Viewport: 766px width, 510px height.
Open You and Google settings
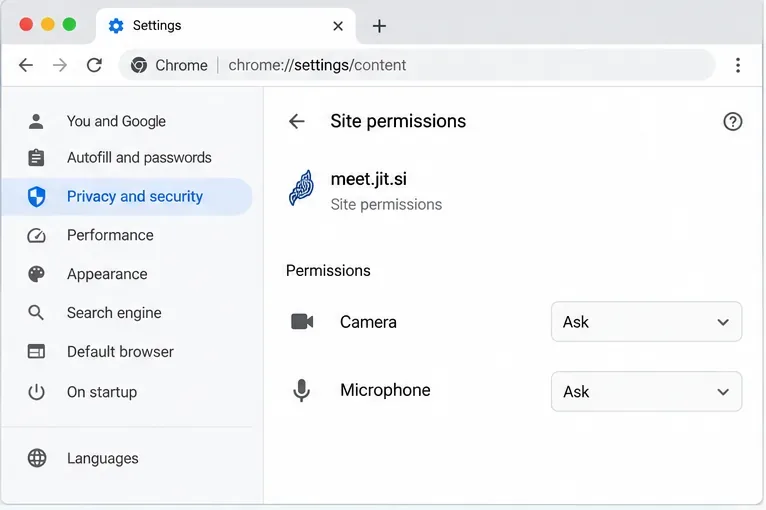[127, 121]
